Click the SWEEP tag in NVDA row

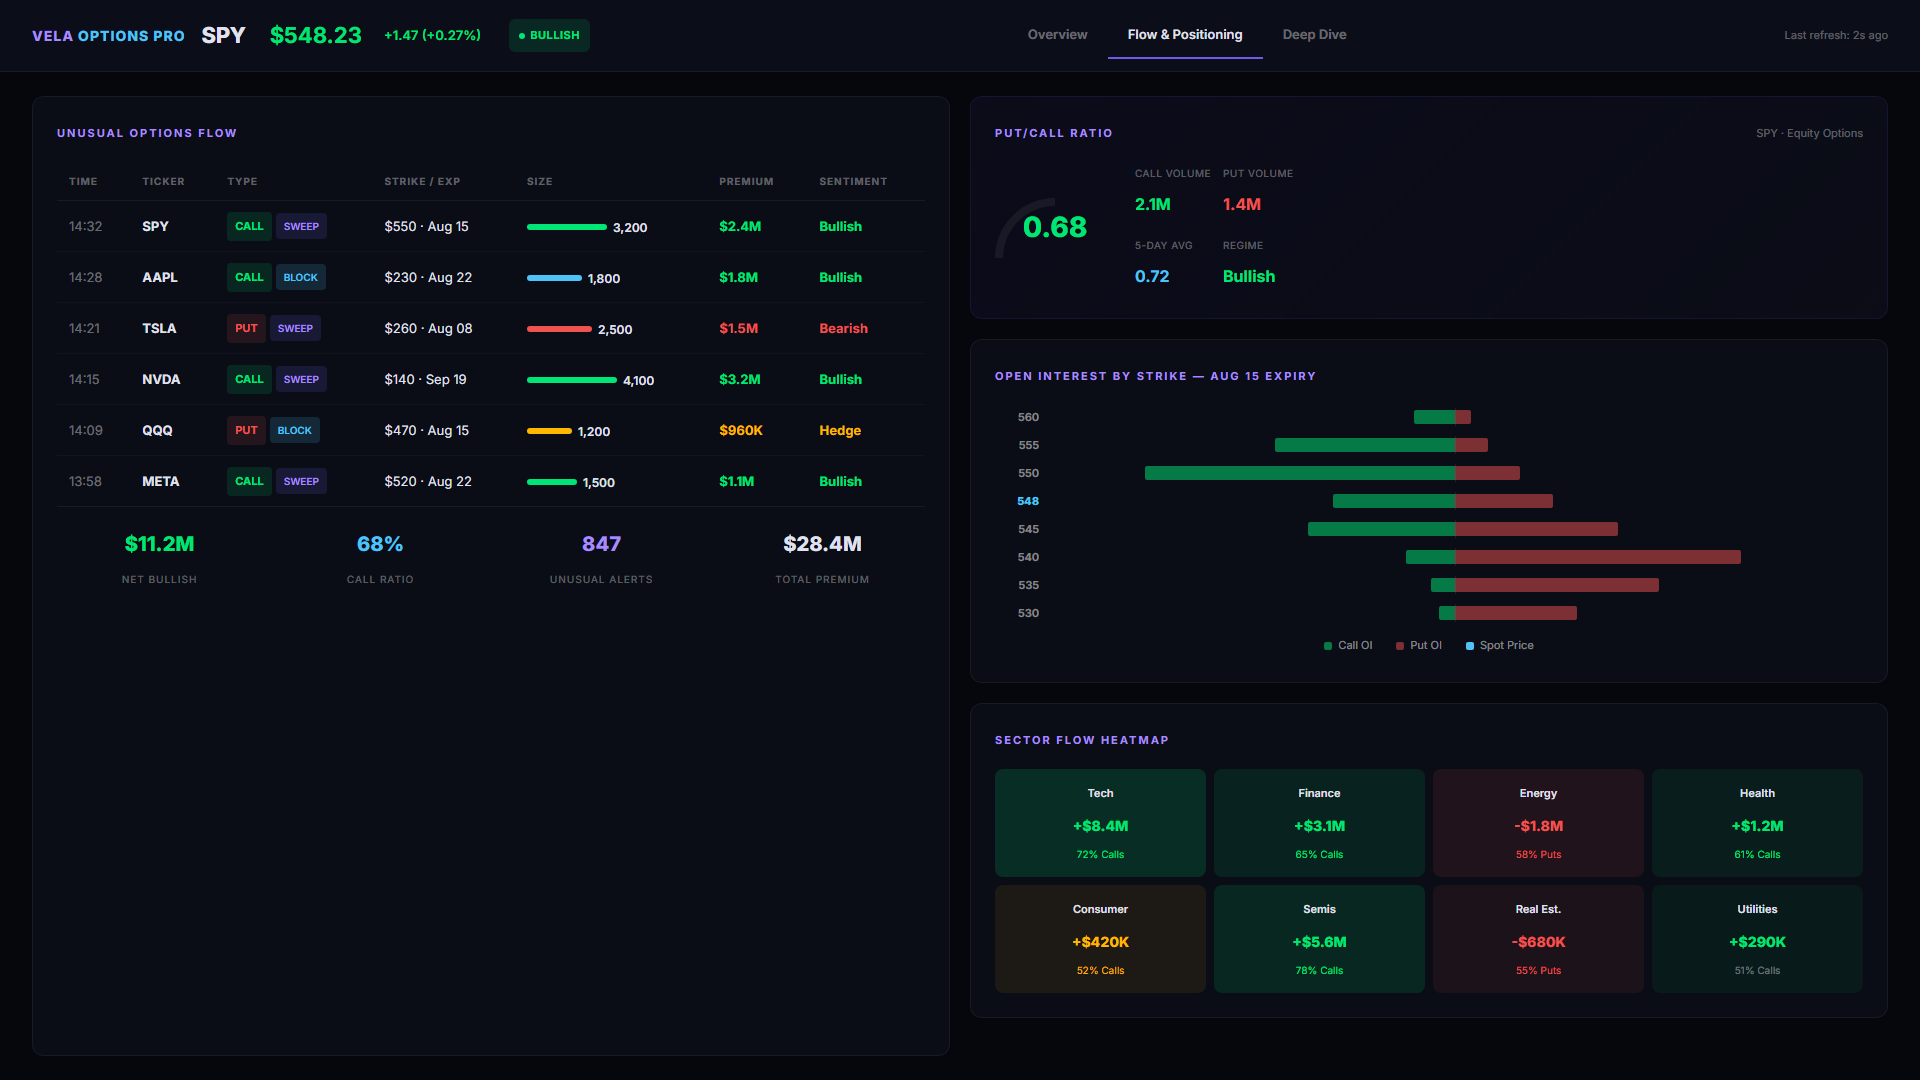(301, 379)
